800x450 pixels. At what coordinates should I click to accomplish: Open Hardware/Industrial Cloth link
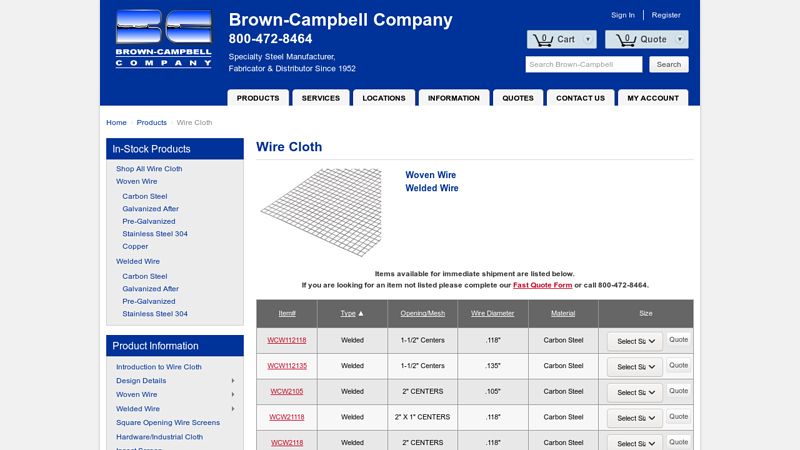click(159, 437)
